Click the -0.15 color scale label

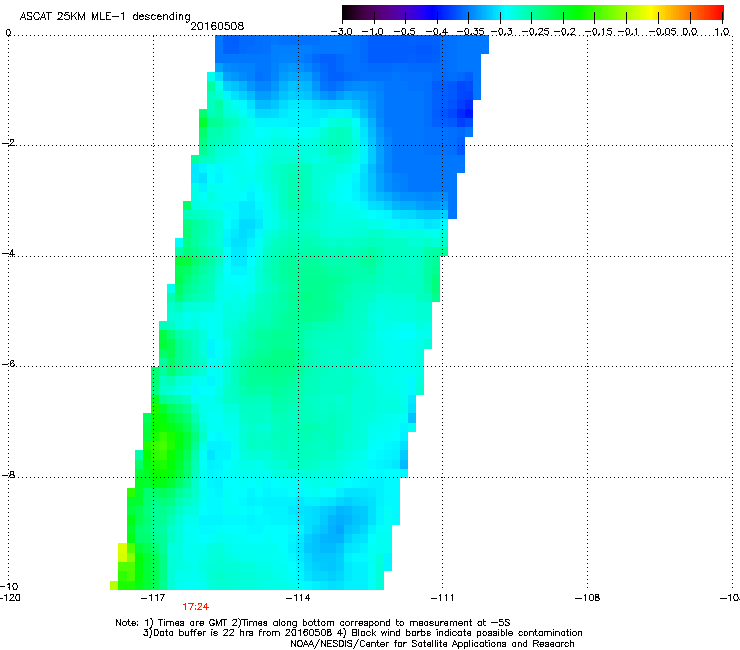pos(598,32)
